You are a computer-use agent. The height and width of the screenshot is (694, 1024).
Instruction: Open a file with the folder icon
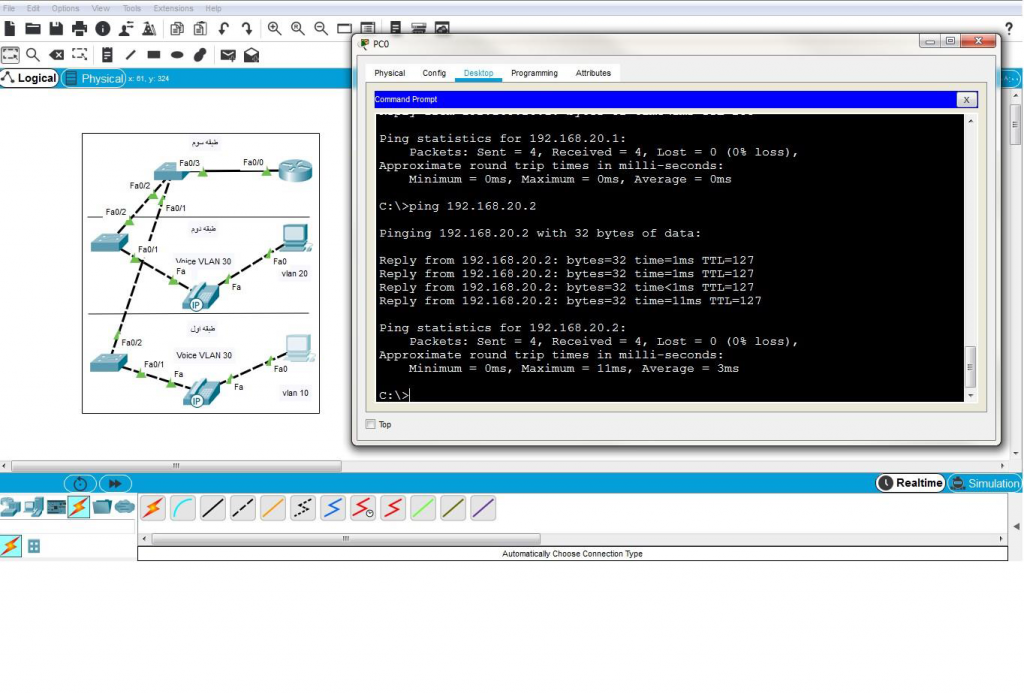pos(33,29)
